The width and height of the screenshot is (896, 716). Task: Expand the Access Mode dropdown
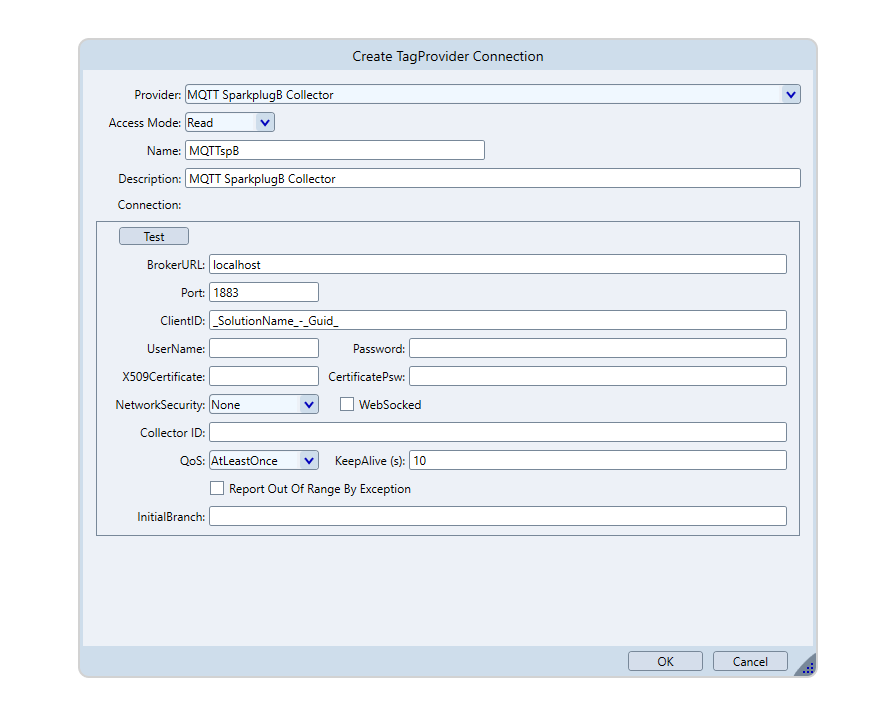click(x=264, y=123)
